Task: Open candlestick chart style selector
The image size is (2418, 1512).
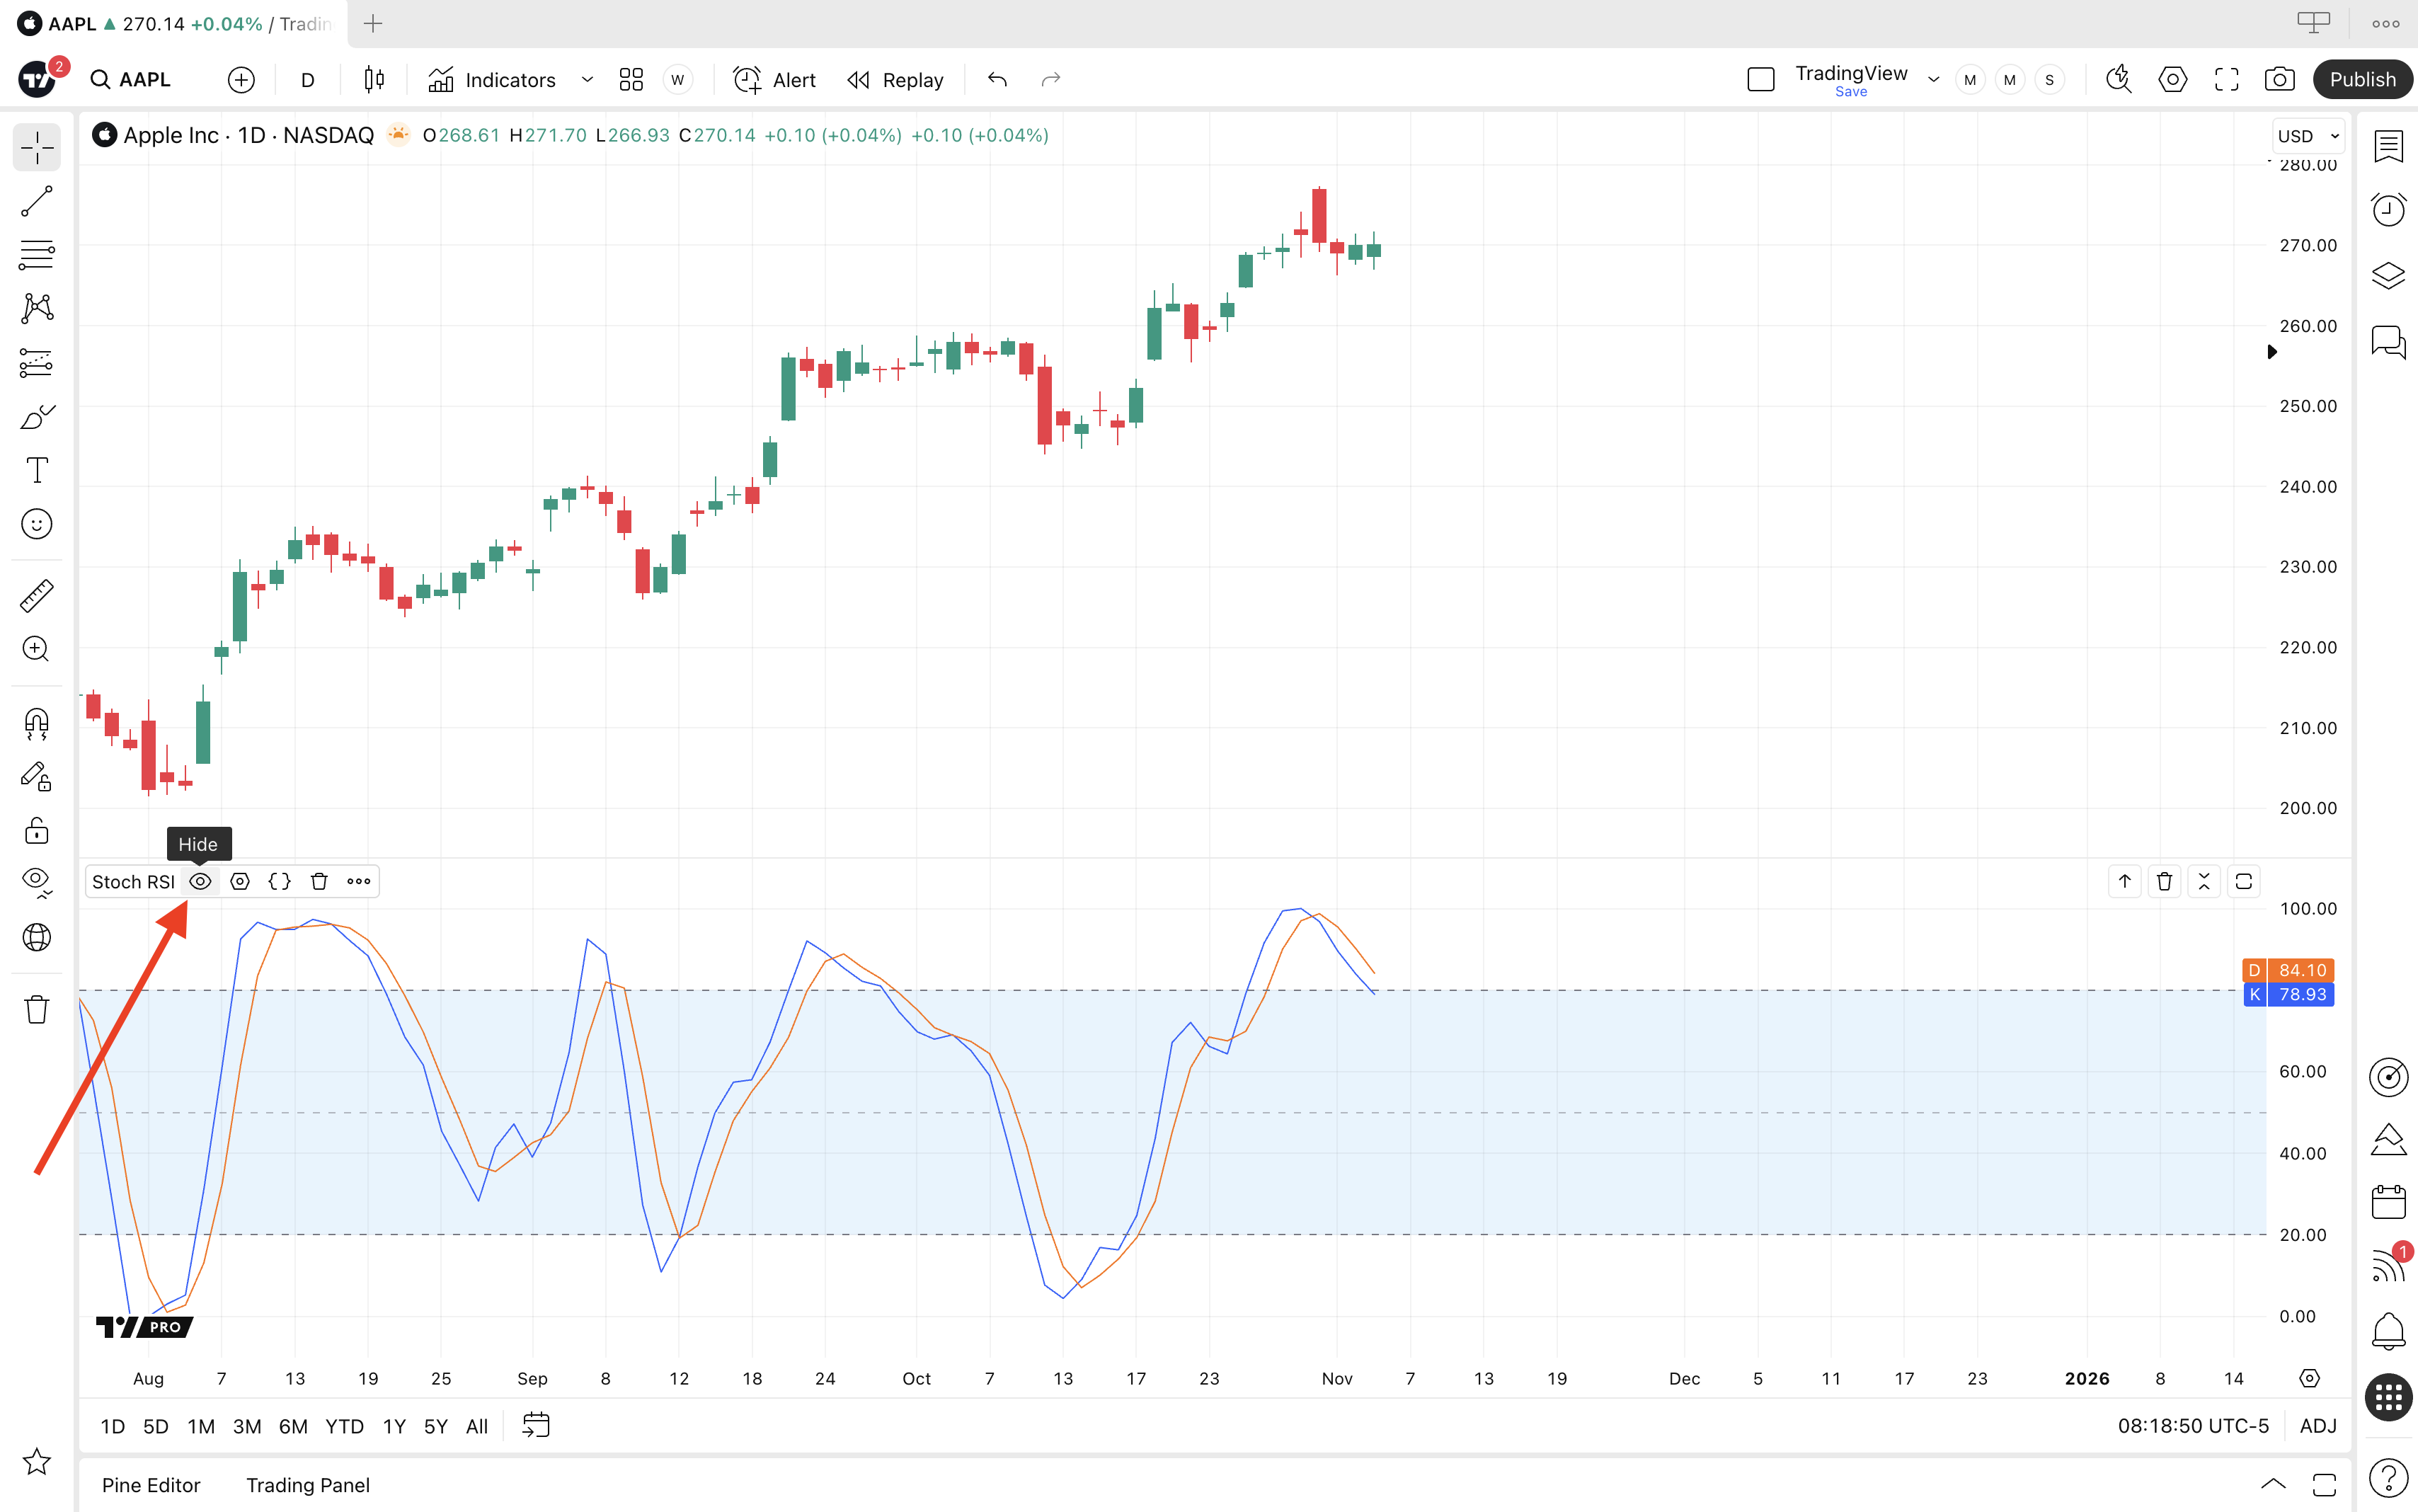Action: click(374, 80)
